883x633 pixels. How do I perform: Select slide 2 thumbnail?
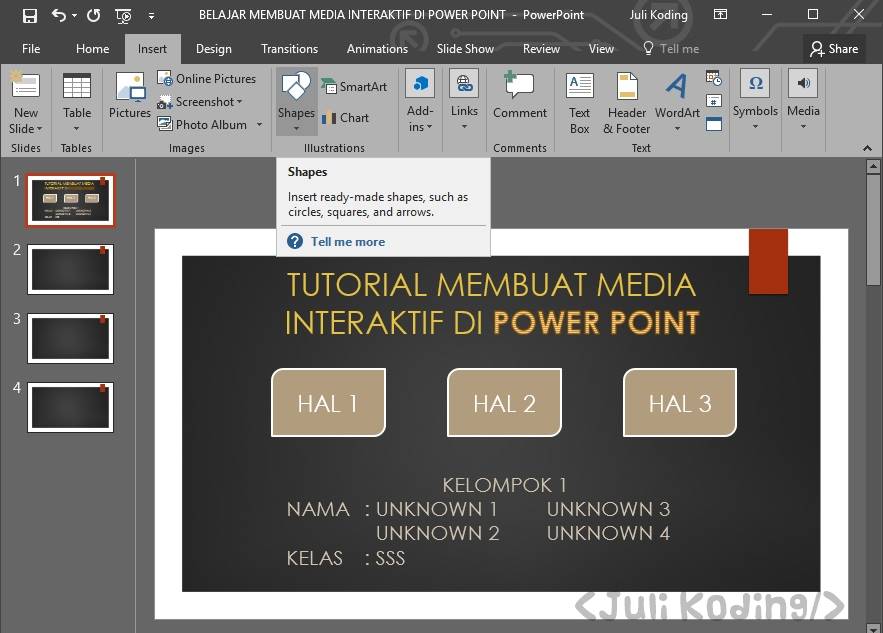click(70, 269)
